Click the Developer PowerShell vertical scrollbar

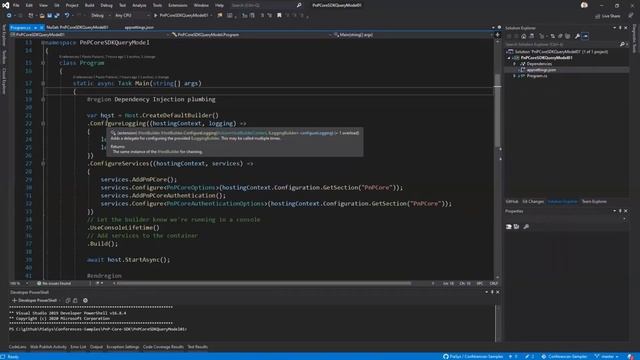[497, 323]
